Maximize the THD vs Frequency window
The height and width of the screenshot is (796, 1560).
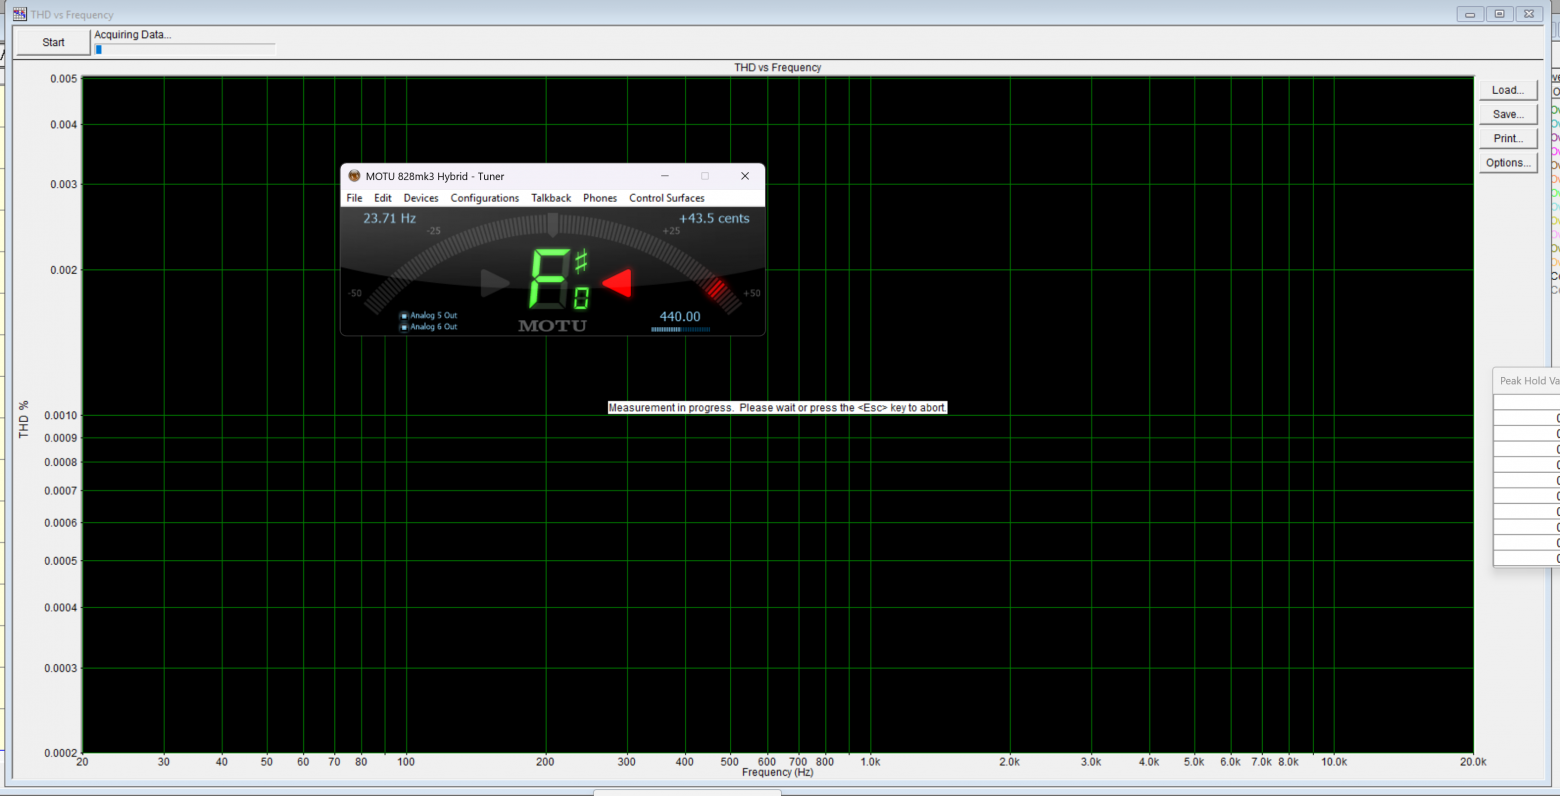coord(1499,14)
